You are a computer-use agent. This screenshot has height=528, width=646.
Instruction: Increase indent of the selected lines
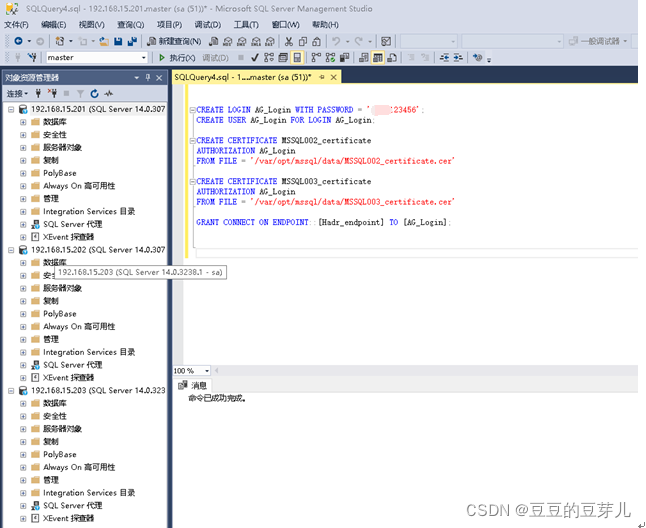click(458, 57)
